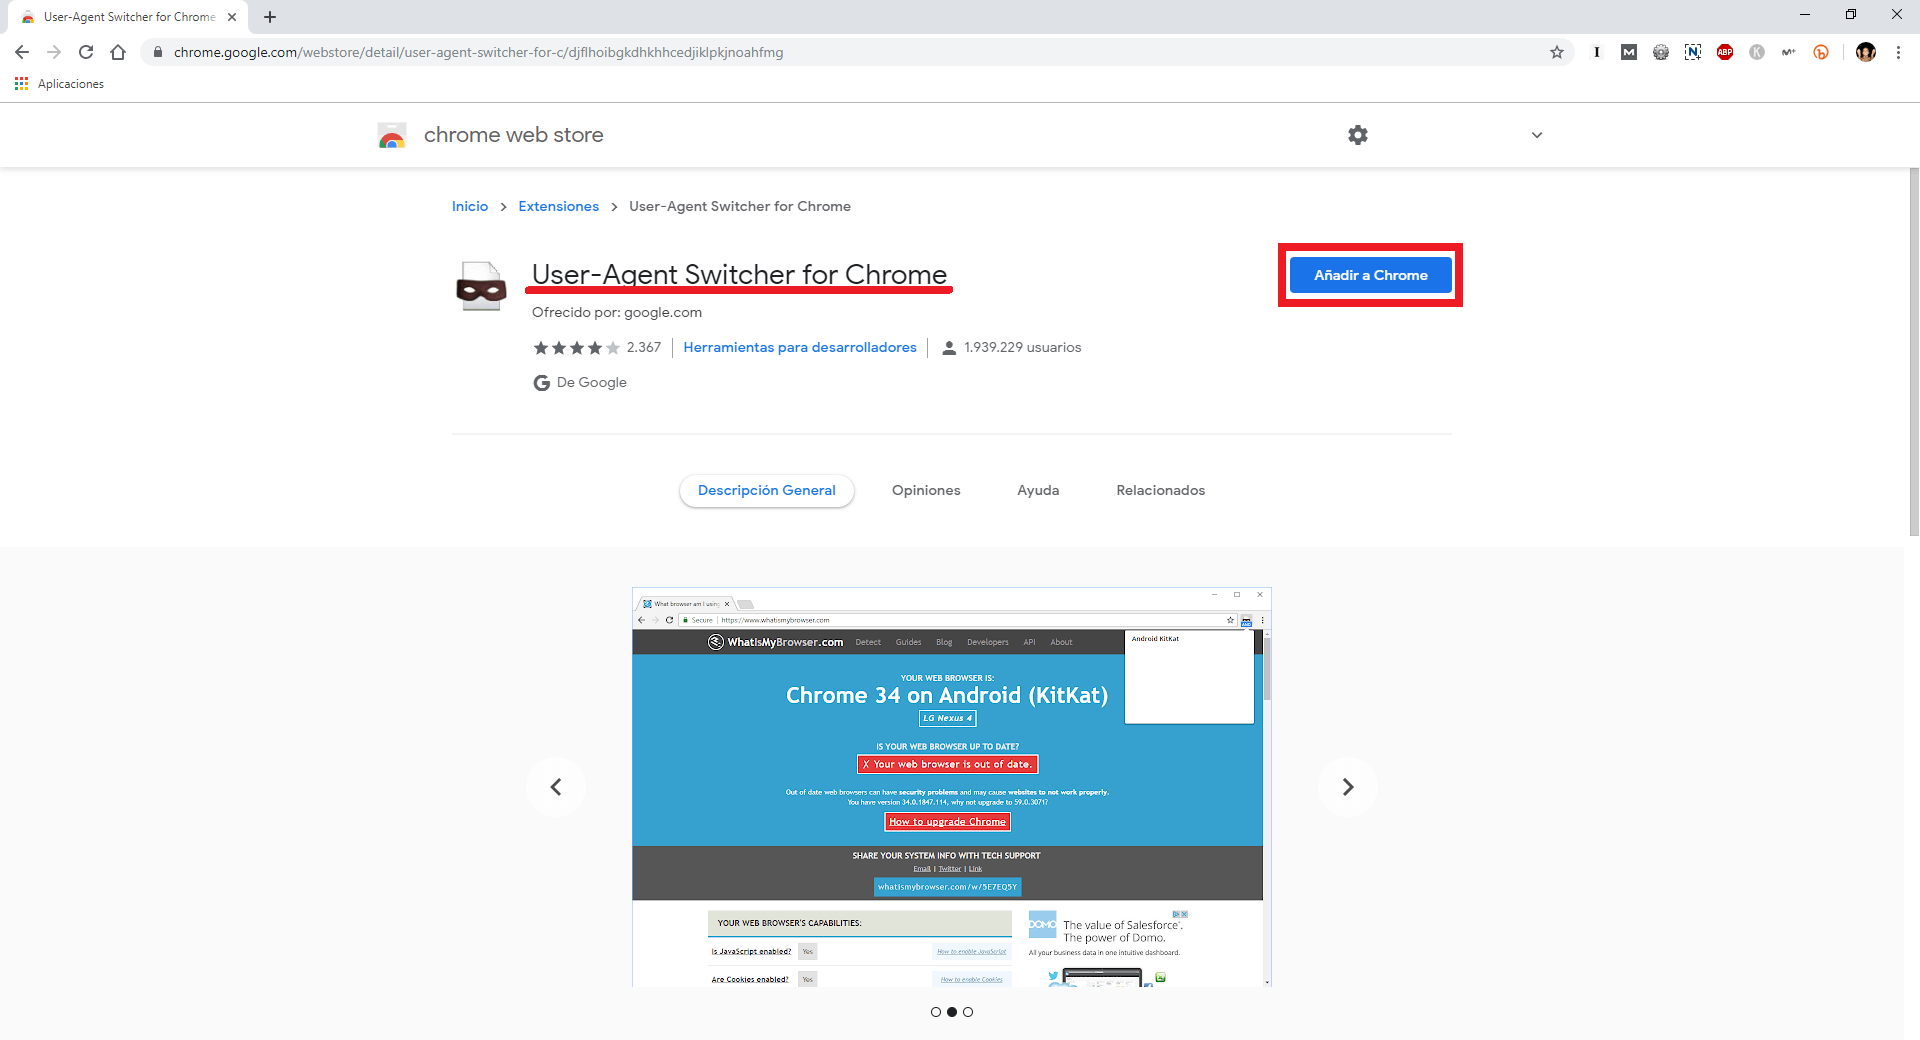The width and height of the screenshot is (1920, 1040).
Task: Switch to the Ayuda tab
Action: [1038, 490]
